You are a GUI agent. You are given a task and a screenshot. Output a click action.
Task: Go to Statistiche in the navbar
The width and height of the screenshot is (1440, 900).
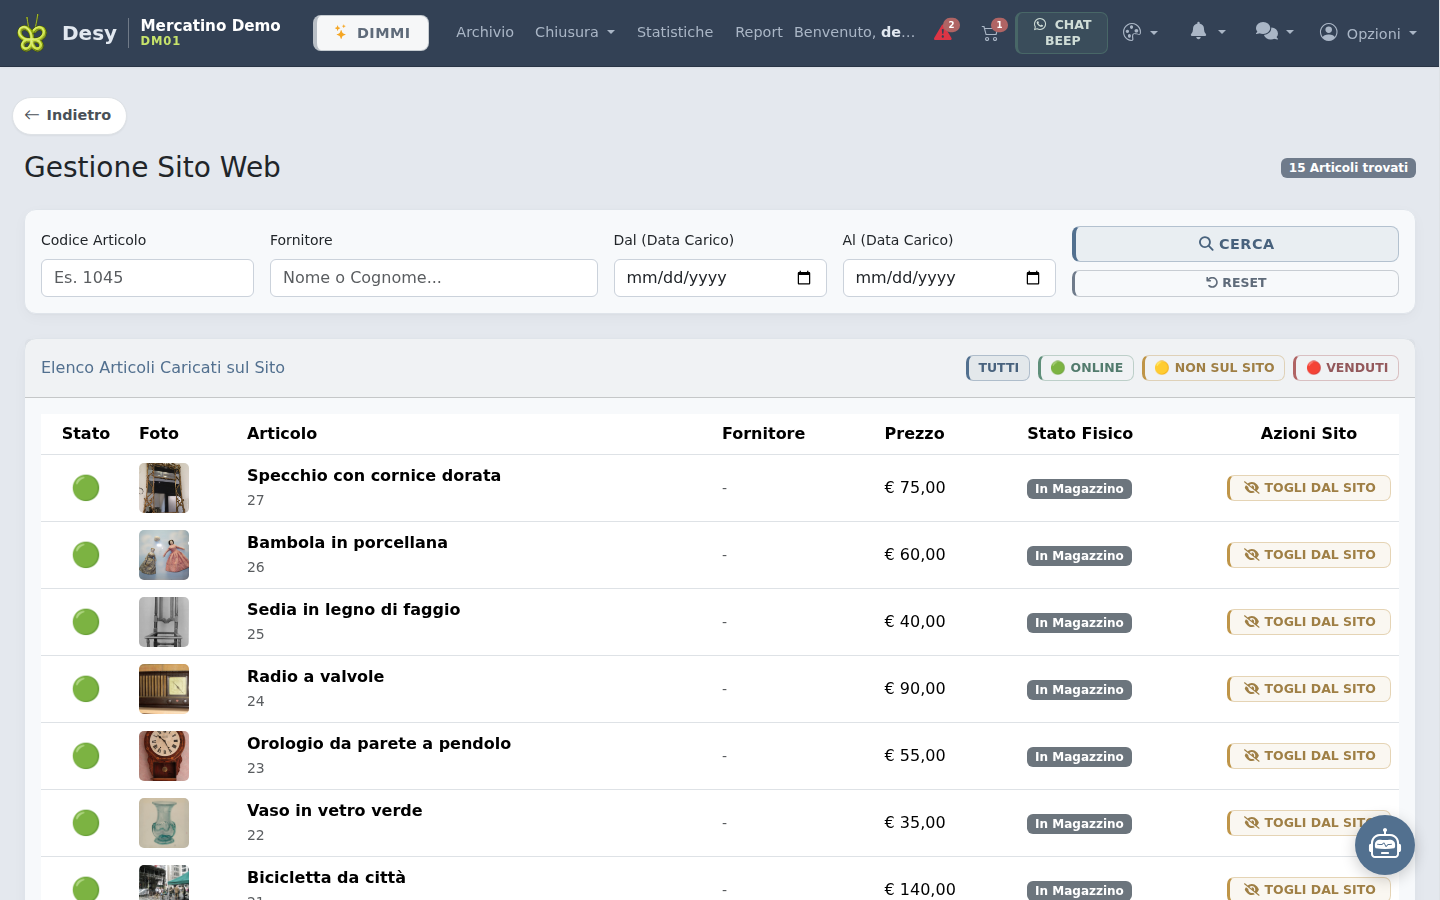pos(675,32)
